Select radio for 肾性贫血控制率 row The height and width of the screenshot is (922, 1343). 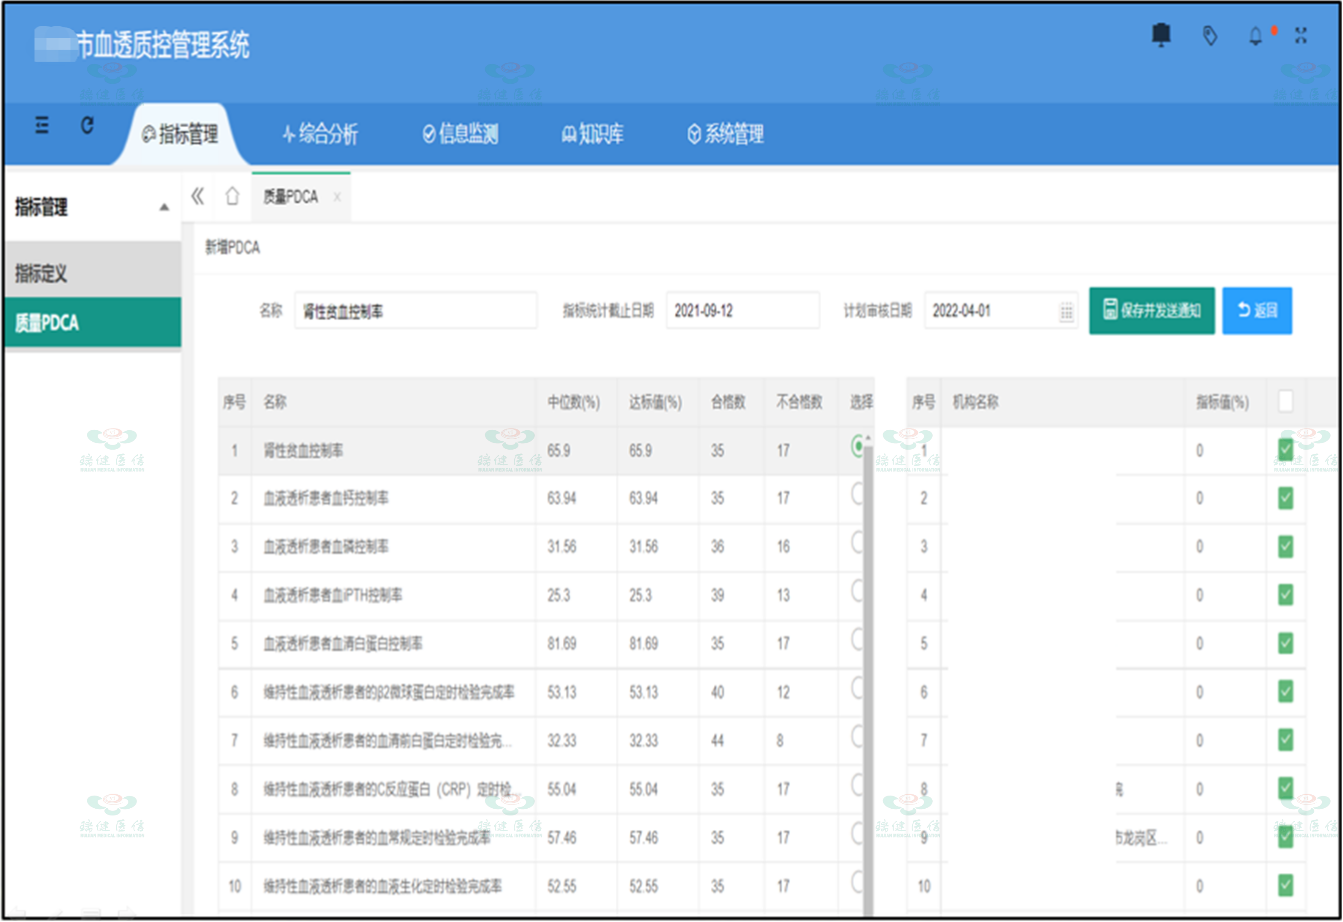click(857, 446)
